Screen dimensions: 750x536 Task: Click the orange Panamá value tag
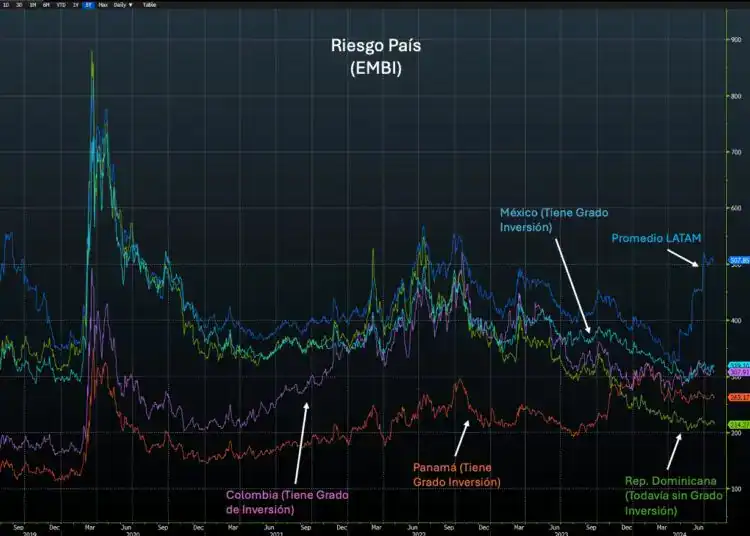[740, 397]
